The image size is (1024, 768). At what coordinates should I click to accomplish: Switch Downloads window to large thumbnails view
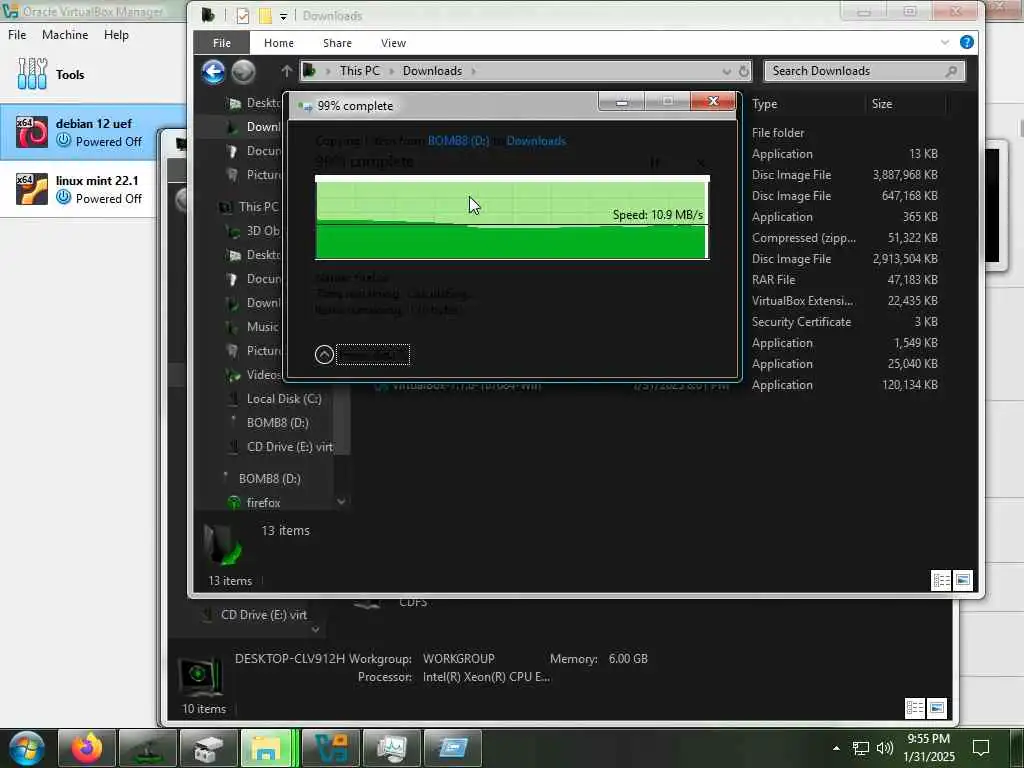(x=963, y=580)
